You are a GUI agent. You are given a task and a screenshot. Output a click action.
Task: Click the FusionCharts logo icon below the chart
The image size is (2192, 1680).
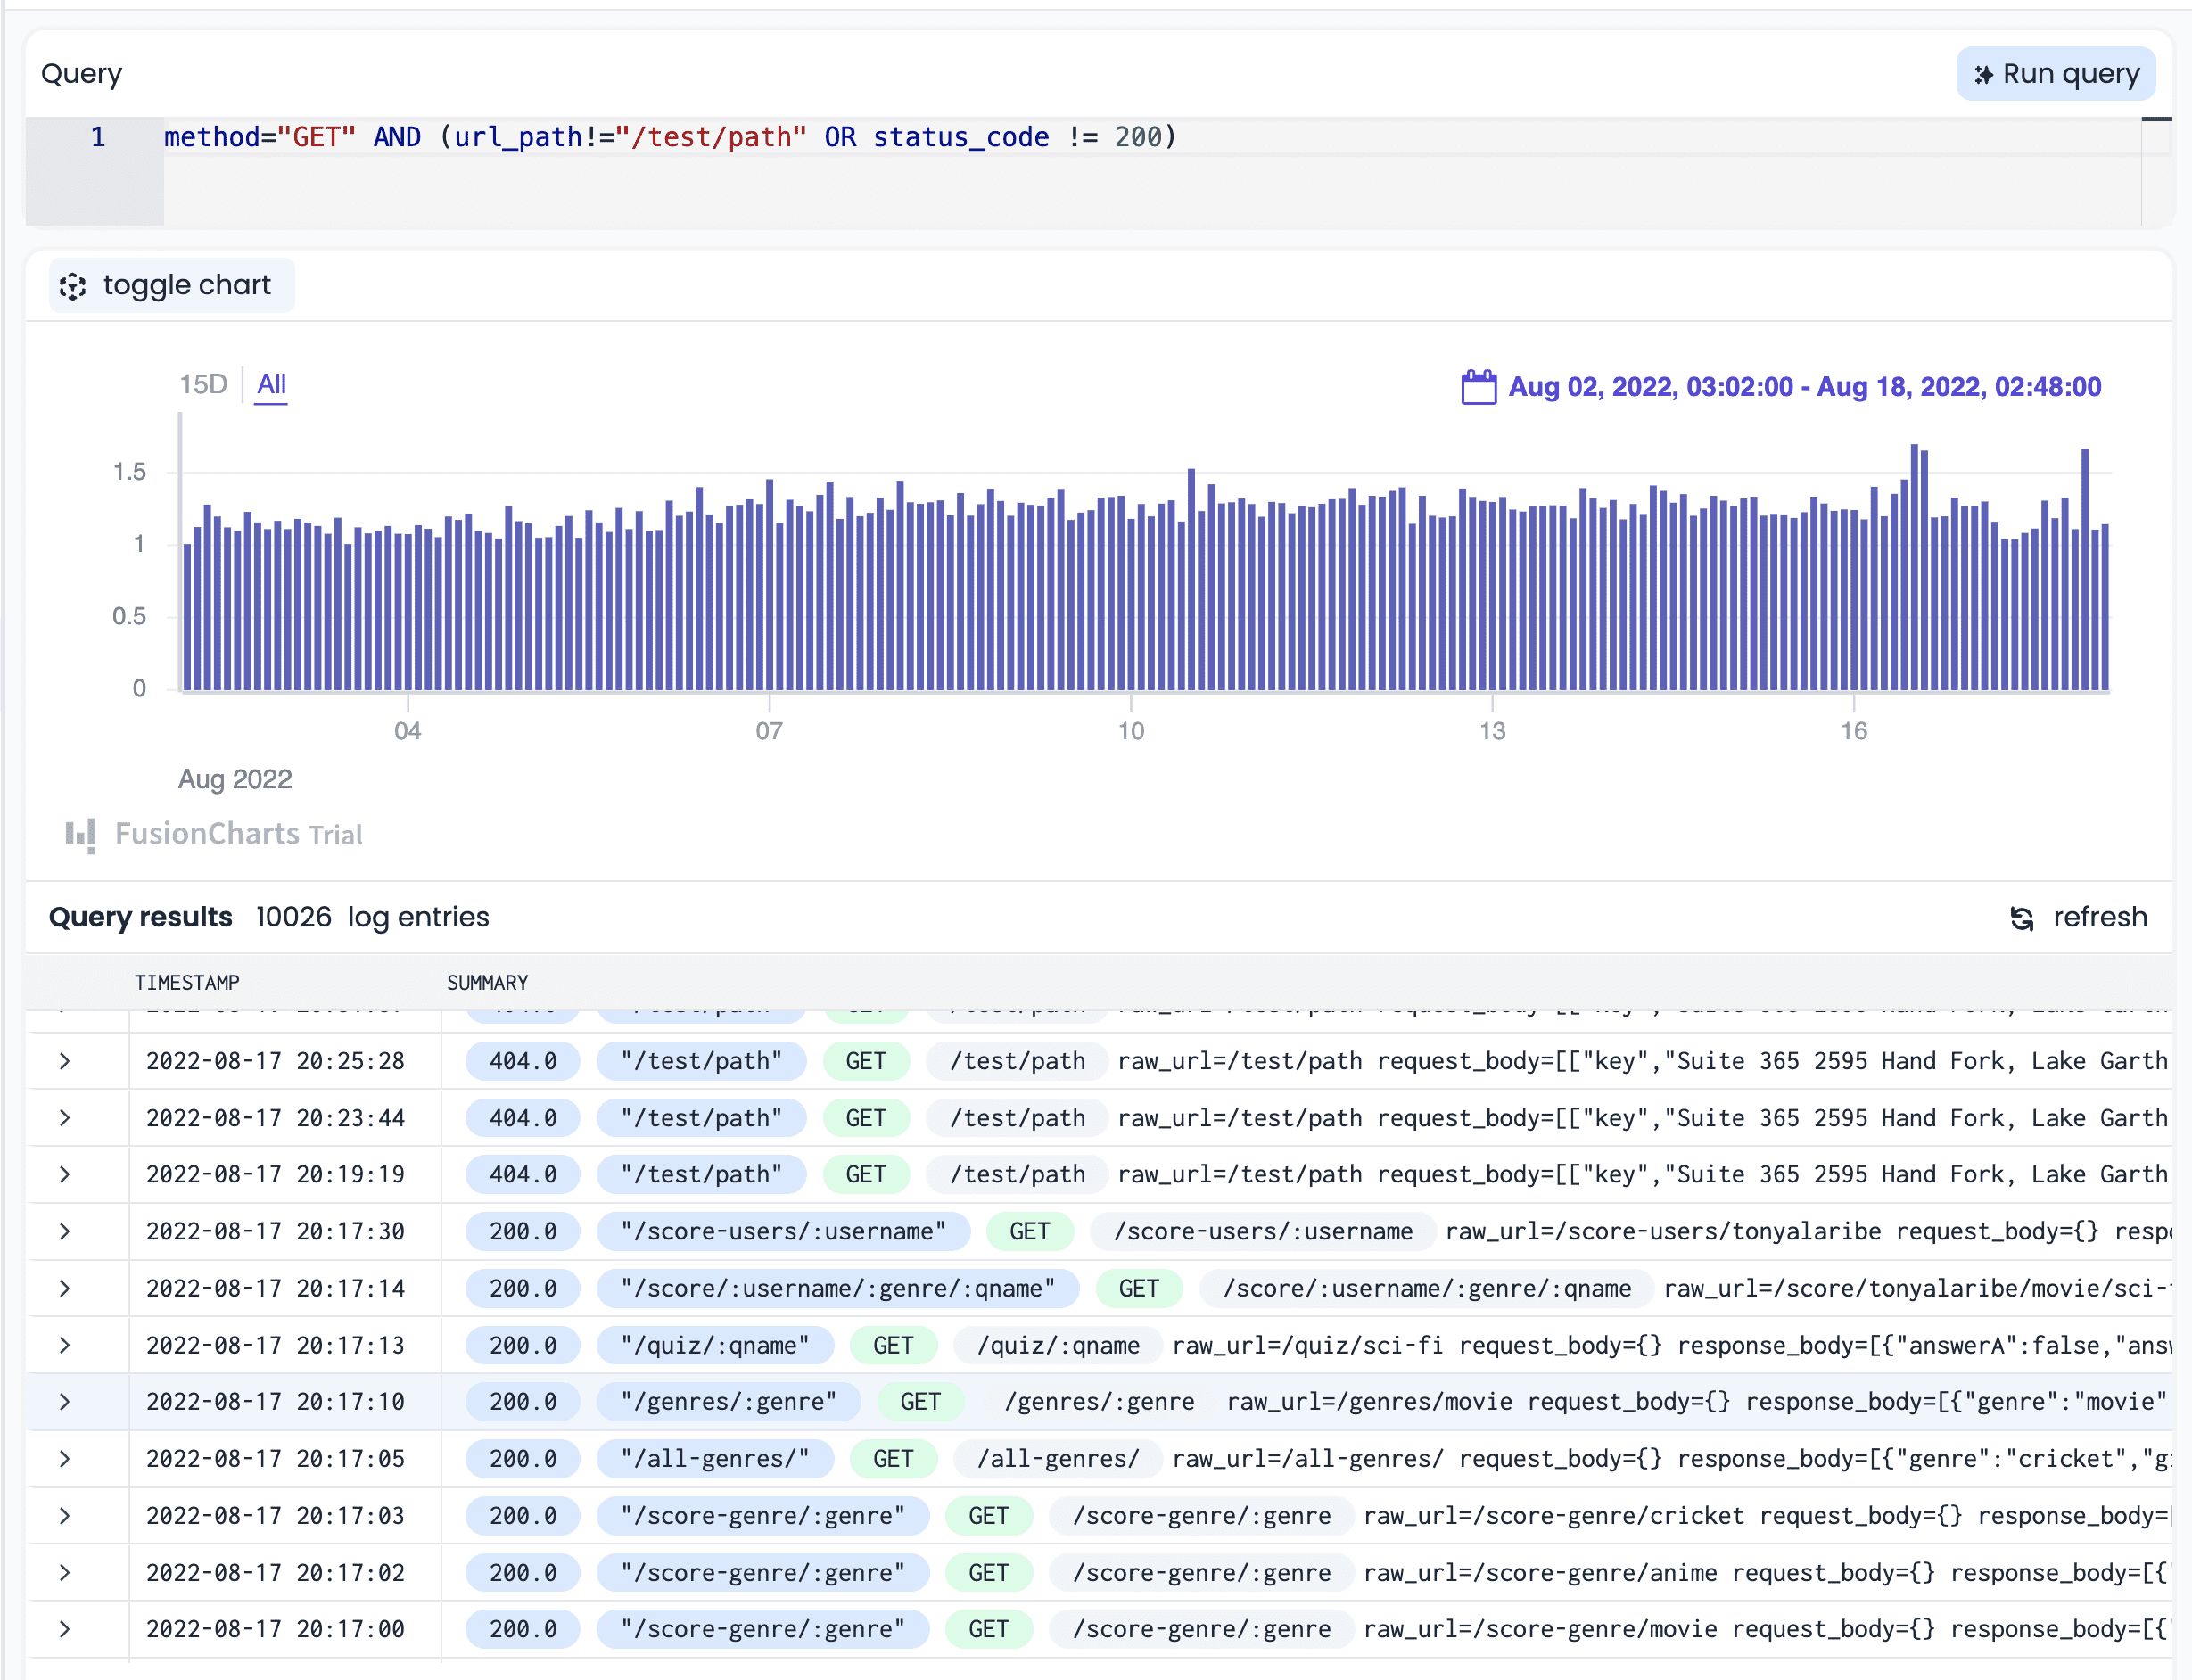[x=79, y=834]
